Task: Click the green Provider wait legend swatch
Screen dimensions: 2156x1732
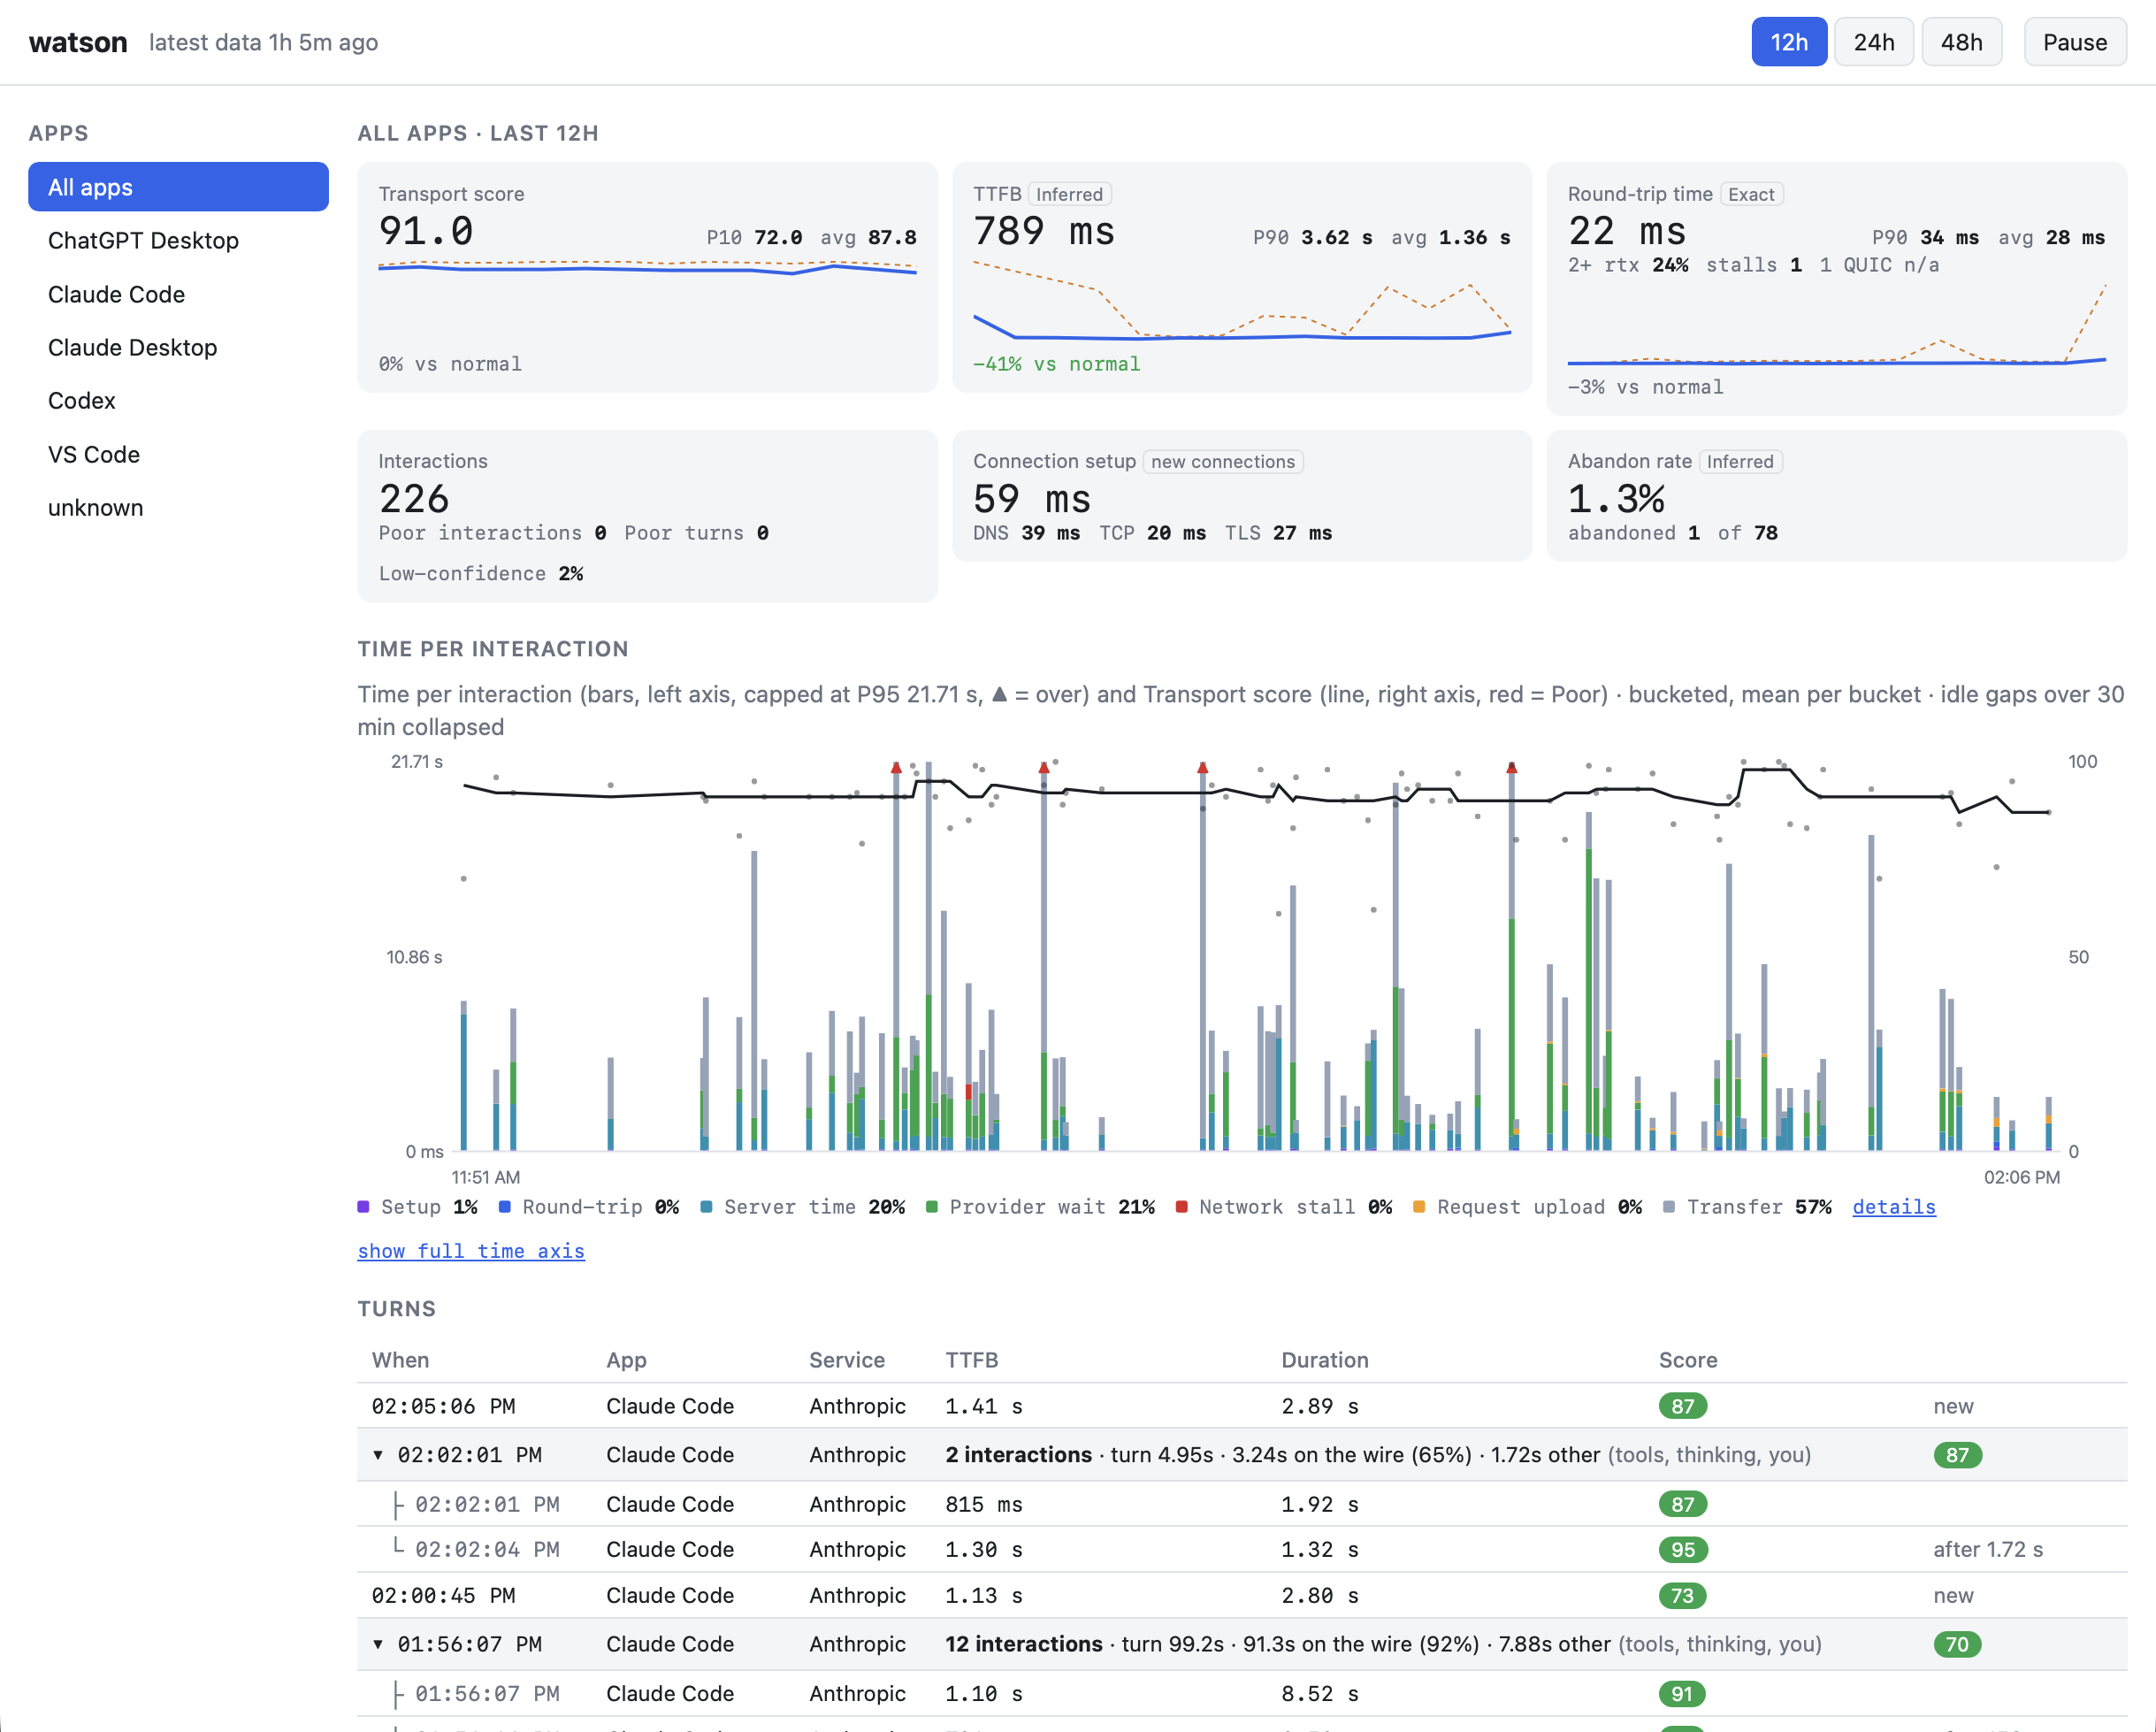Action: [932, 1206]
